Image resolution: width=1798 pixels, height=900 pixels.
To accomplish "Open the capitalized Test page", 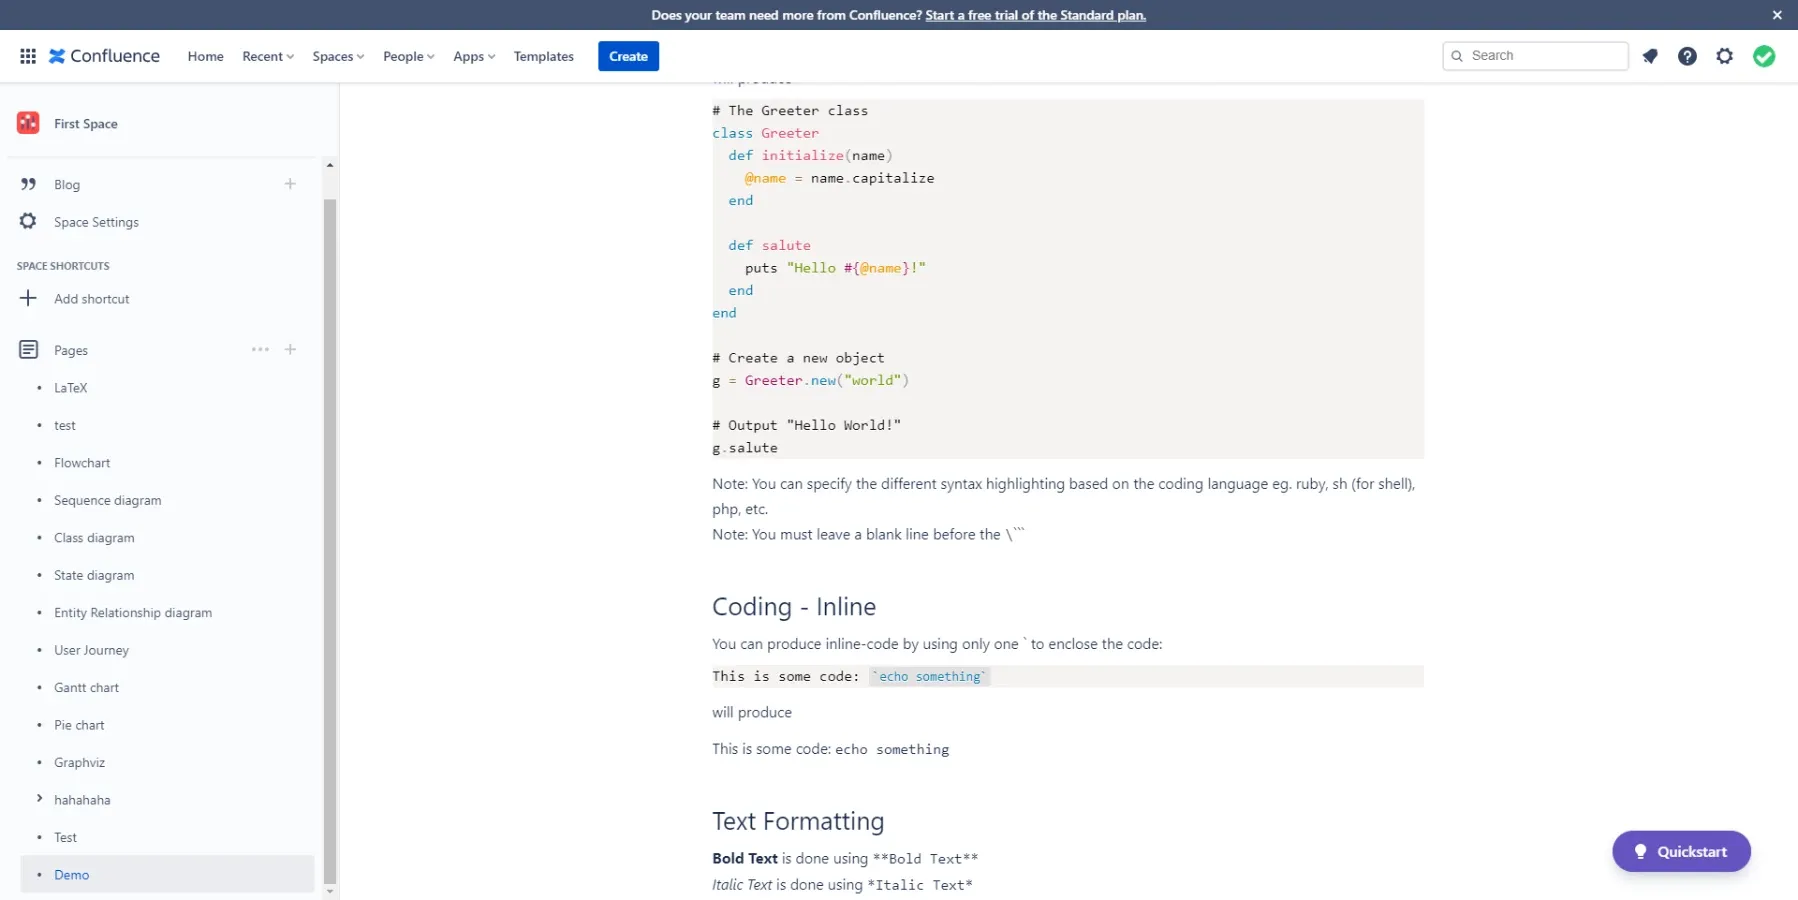I will [x=65, y=838].
